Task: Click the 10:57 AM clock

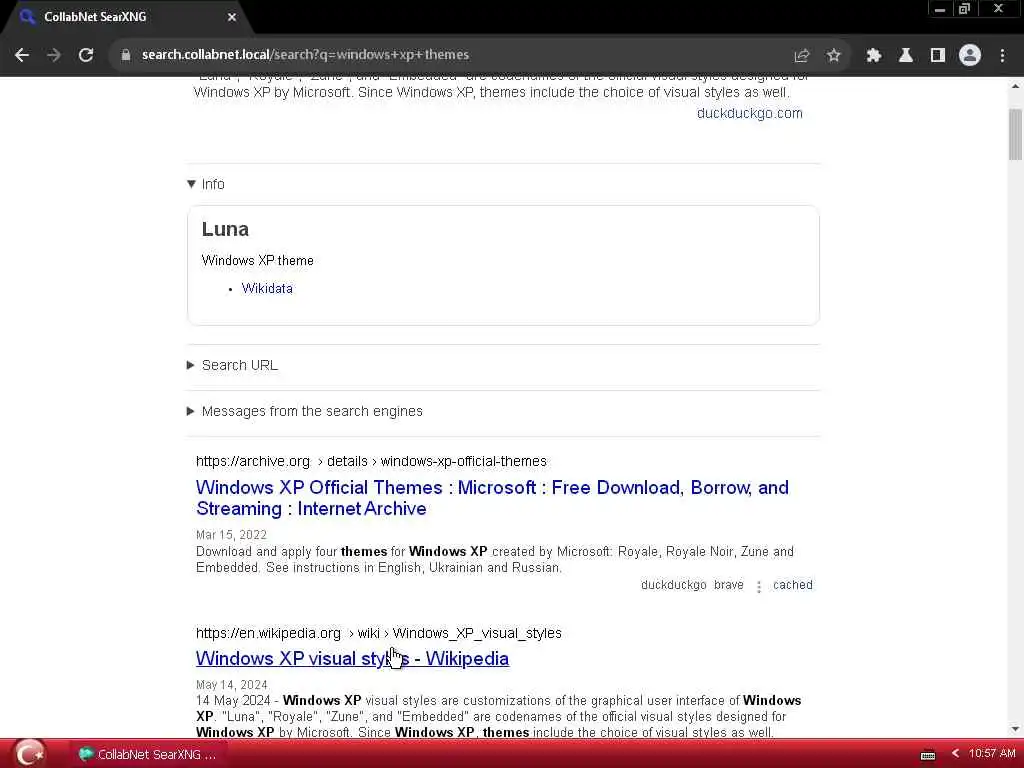Action: click(992, 754)
